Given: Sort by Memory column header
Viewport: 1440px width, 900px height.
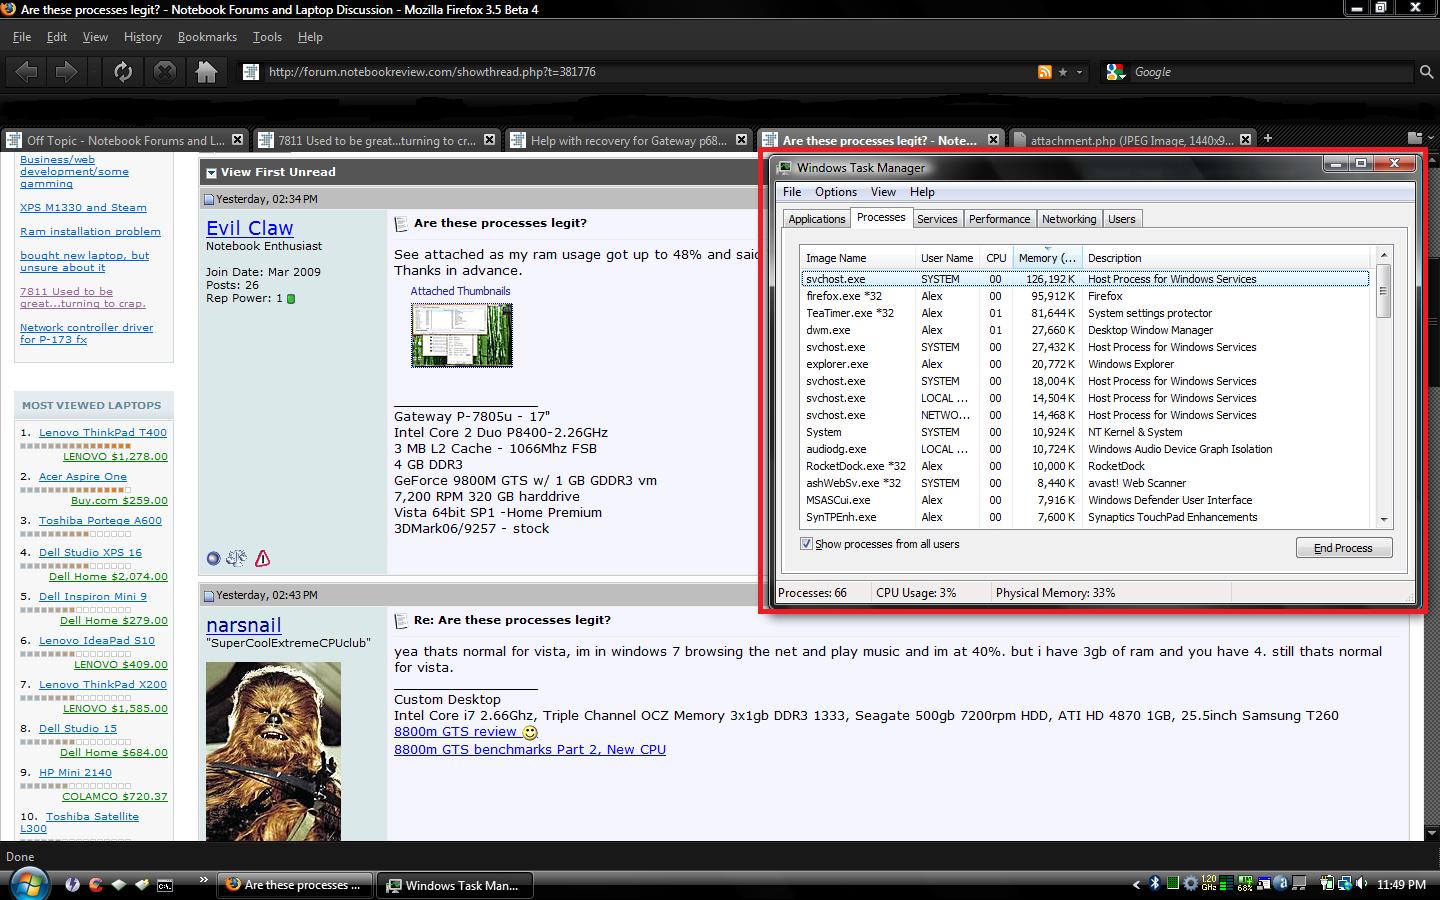Looking at the screenshot, I should (x=1047, y=258).
